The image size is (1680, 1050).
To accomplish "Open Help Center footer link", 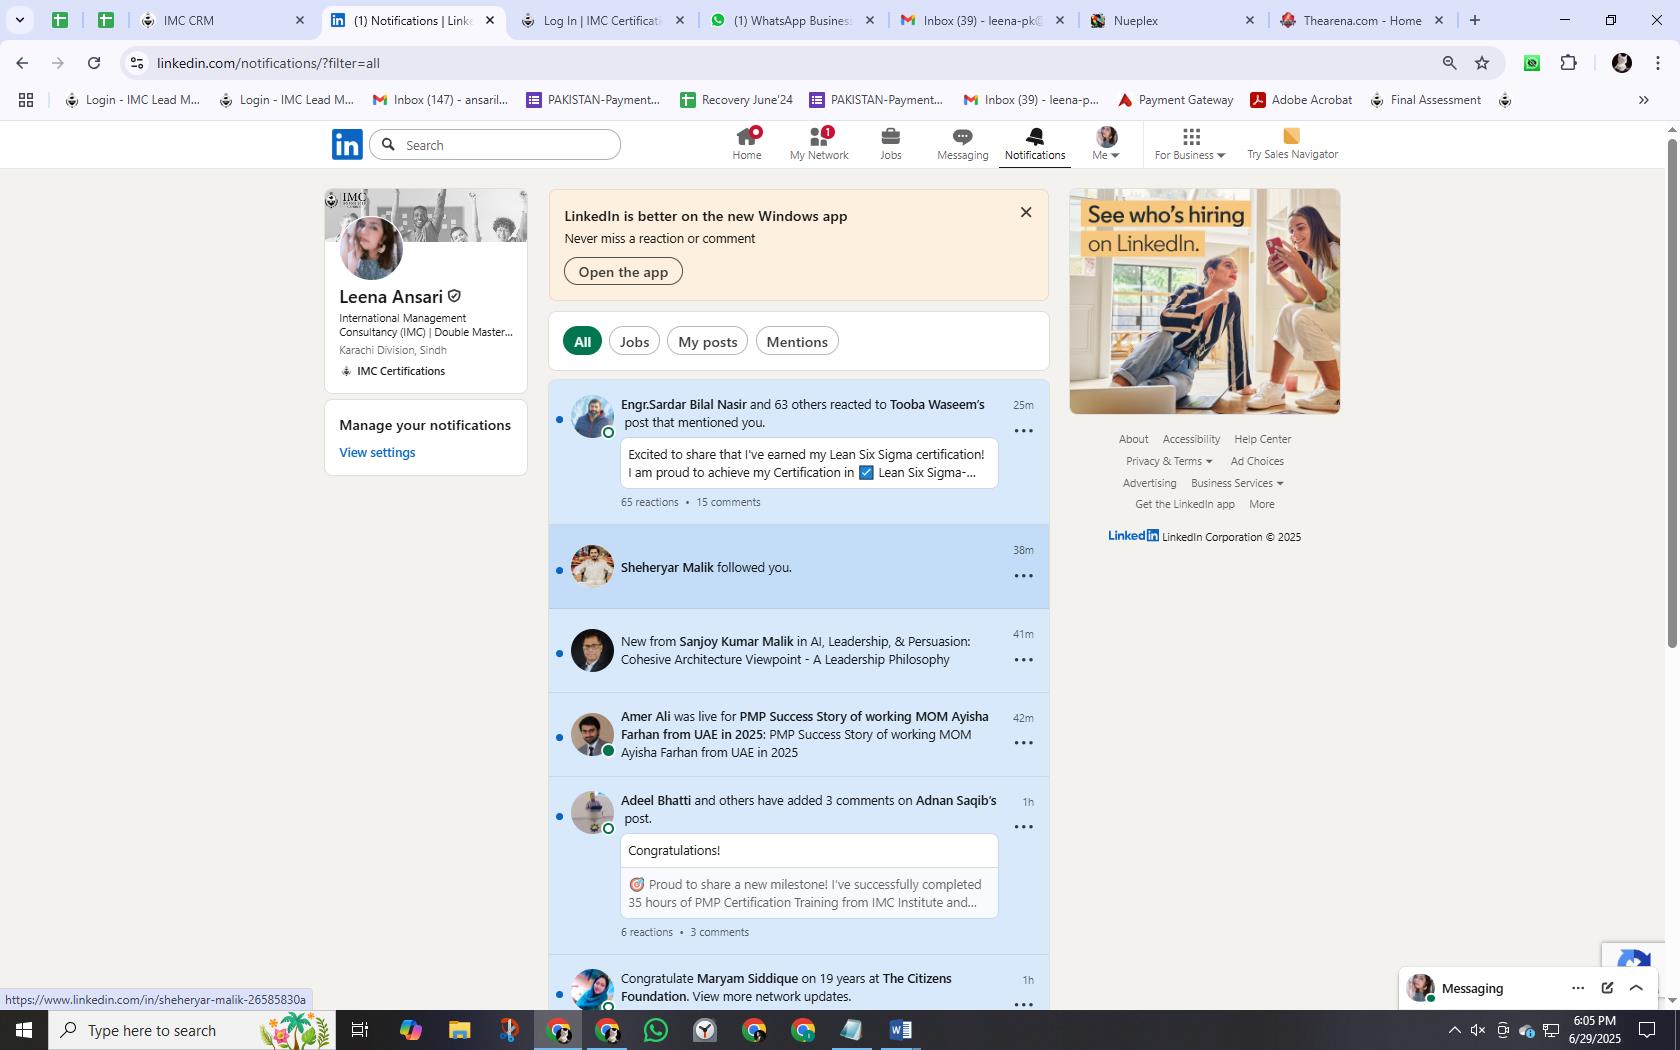I will coord(1262,439).
